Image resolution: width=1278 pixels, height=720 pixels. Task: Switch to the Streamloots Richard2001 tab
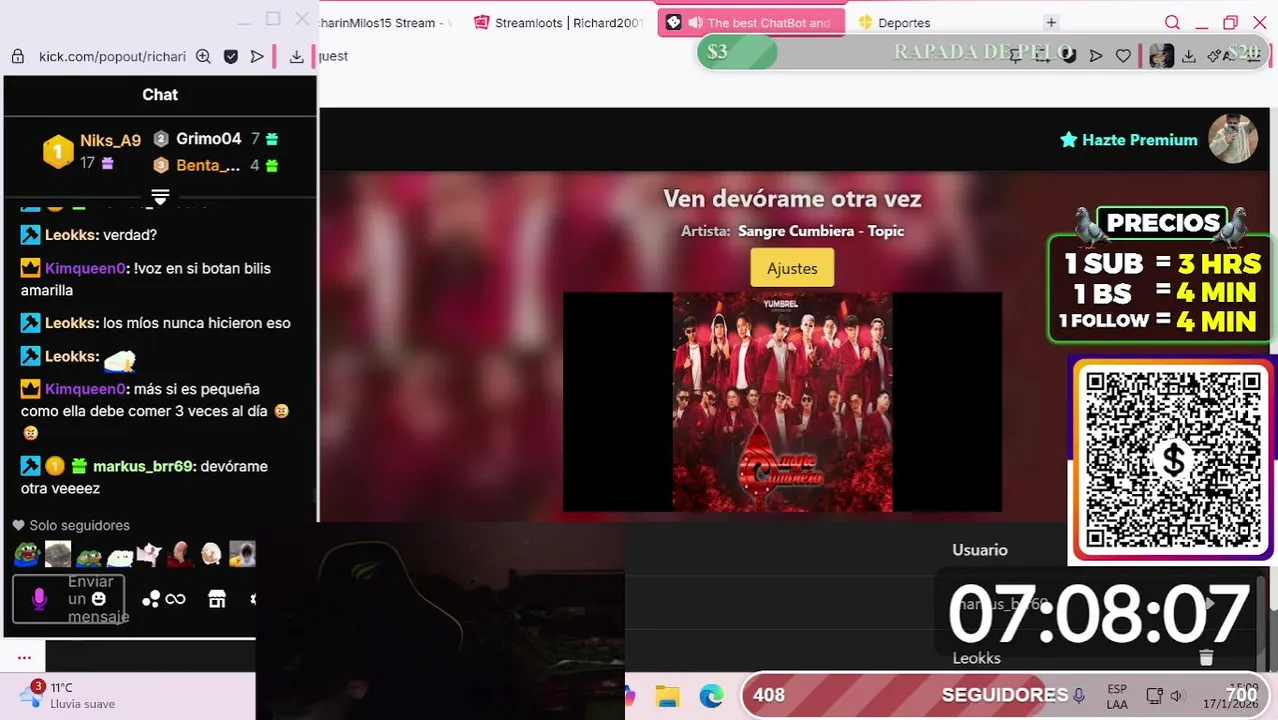[558, 22]
